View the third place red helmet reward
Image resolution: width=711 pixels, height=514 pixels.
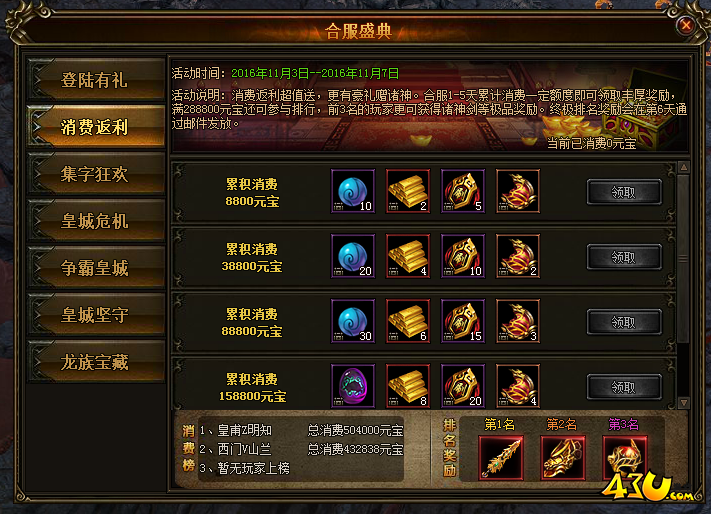pos(624,457)
